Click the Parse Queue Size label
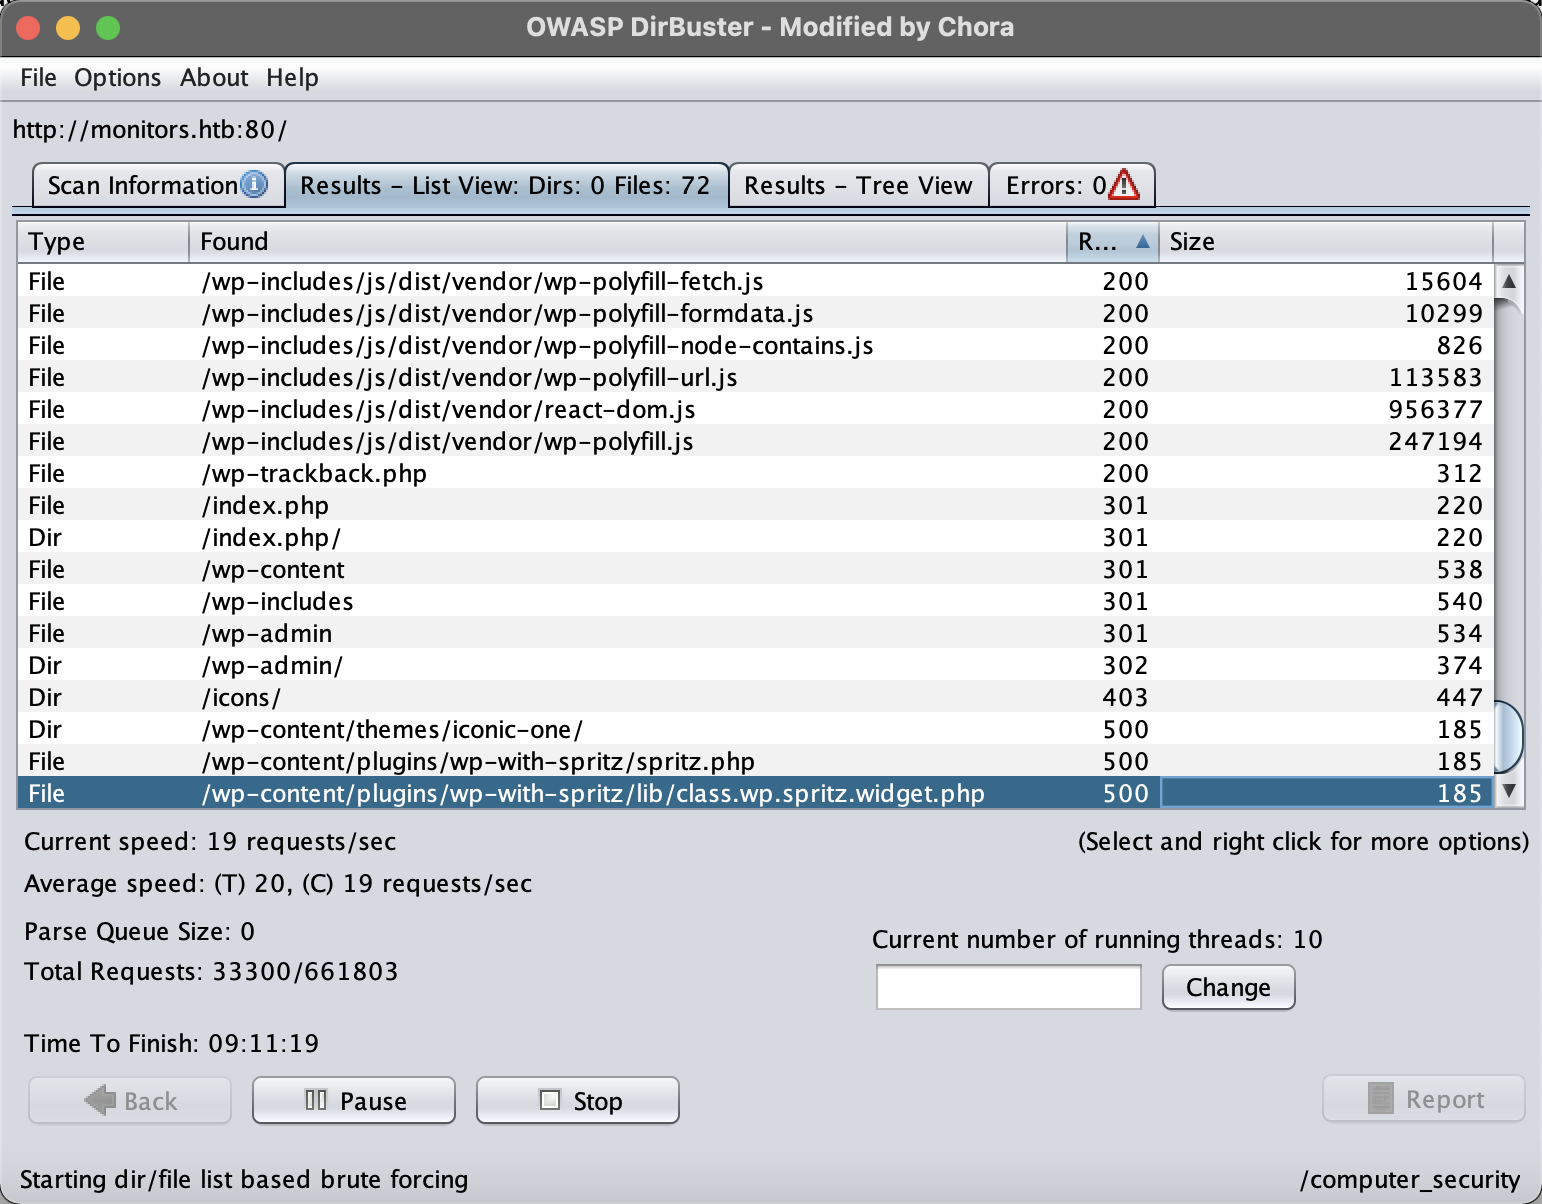The width and height of the screenshot is (1542, 1204). point(139,931)
